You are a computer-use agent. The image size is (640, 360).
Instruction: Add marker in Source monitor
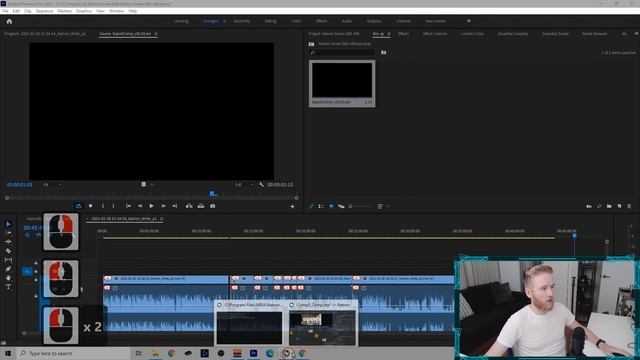click(x=91, y=206)
